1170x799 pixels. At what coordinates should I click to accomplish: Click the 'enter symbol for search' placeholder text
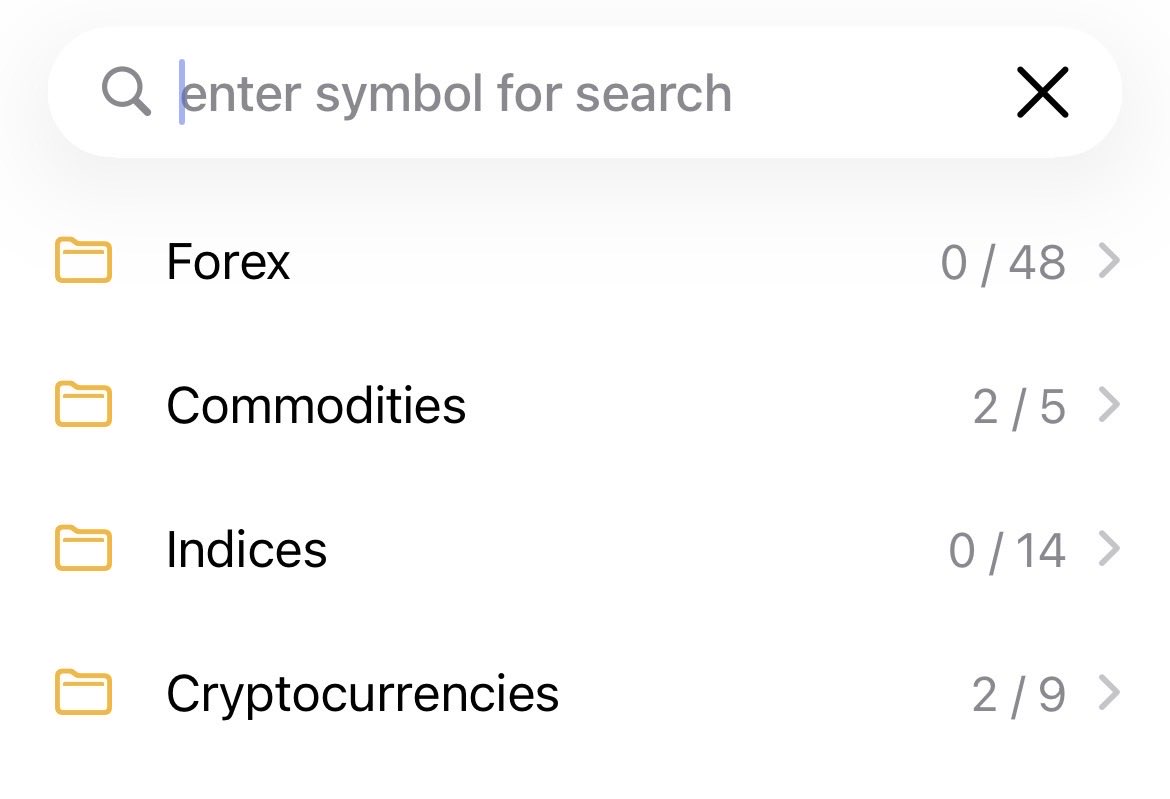pos(458,93)
